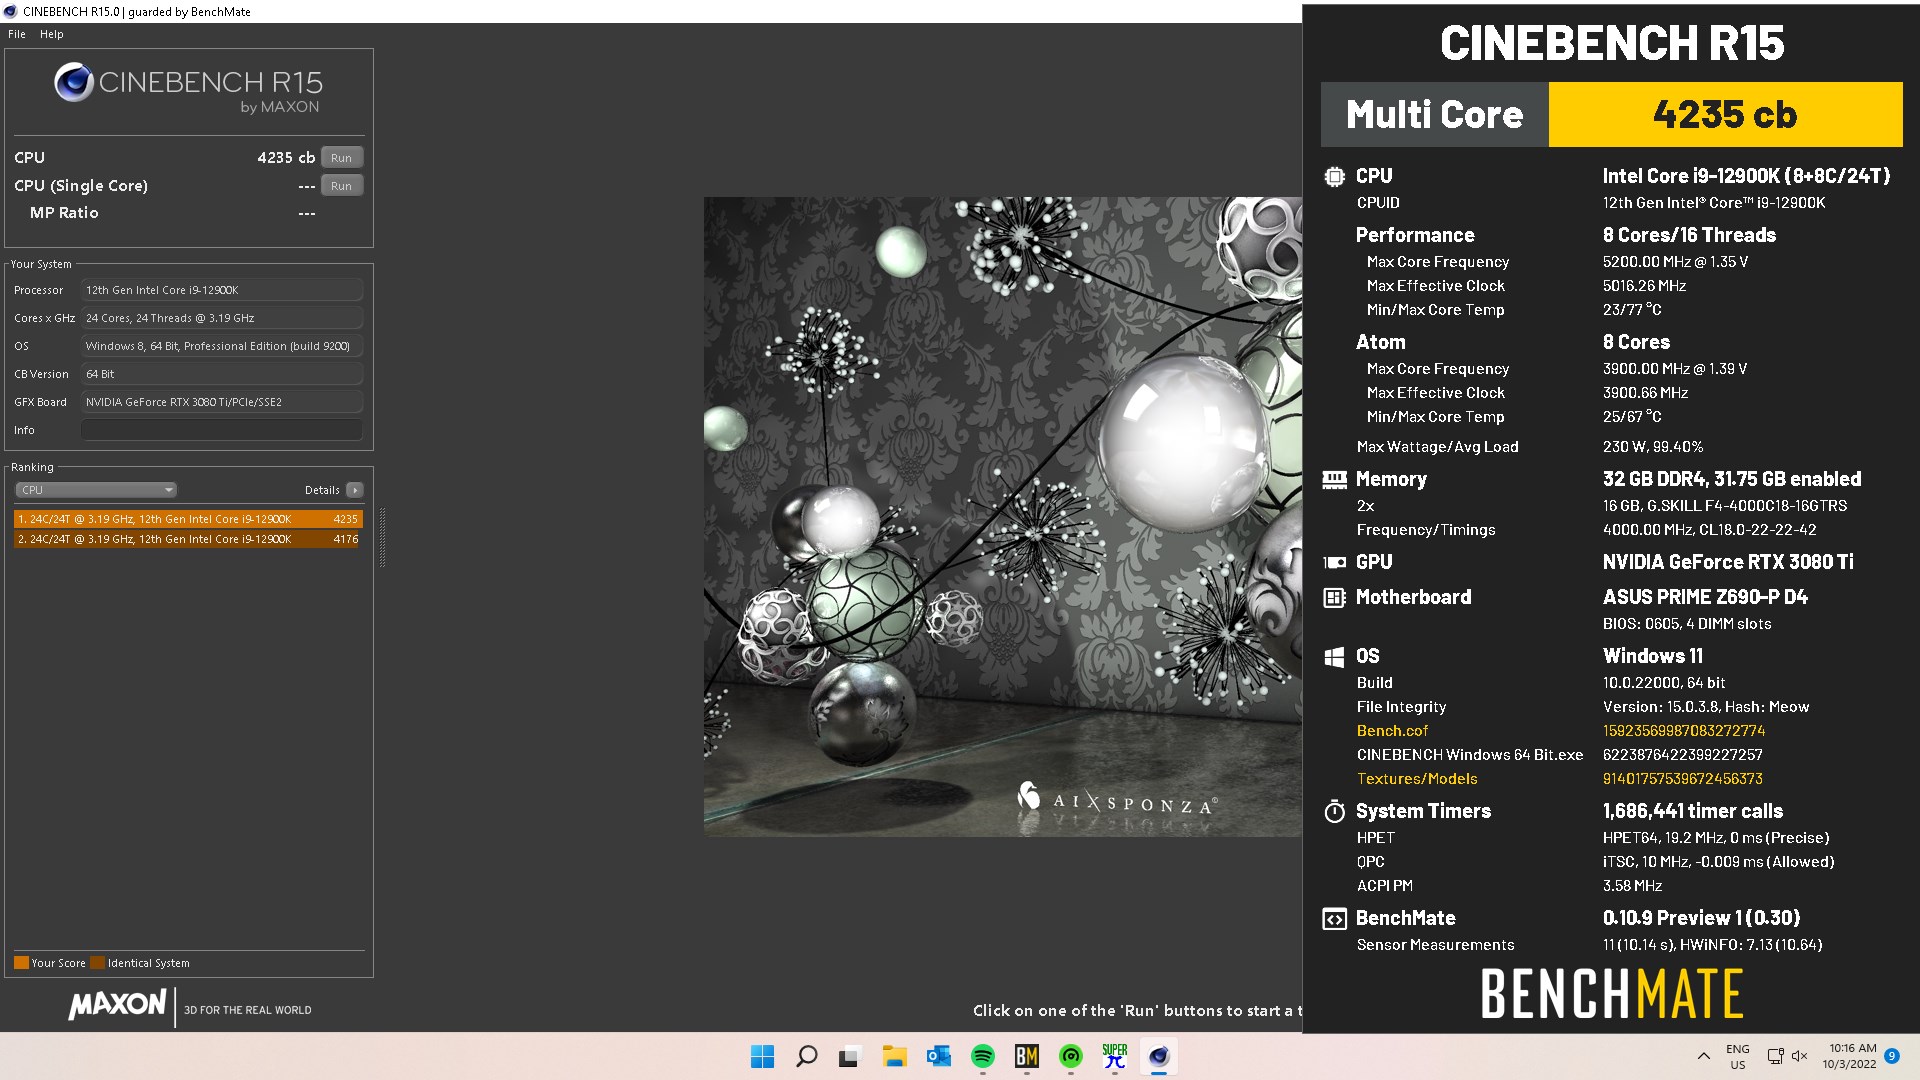The height and width of the screenshot is (1080, 1920).
Task: Select ranking entry scoring 4176
Action: pos(188,539)
